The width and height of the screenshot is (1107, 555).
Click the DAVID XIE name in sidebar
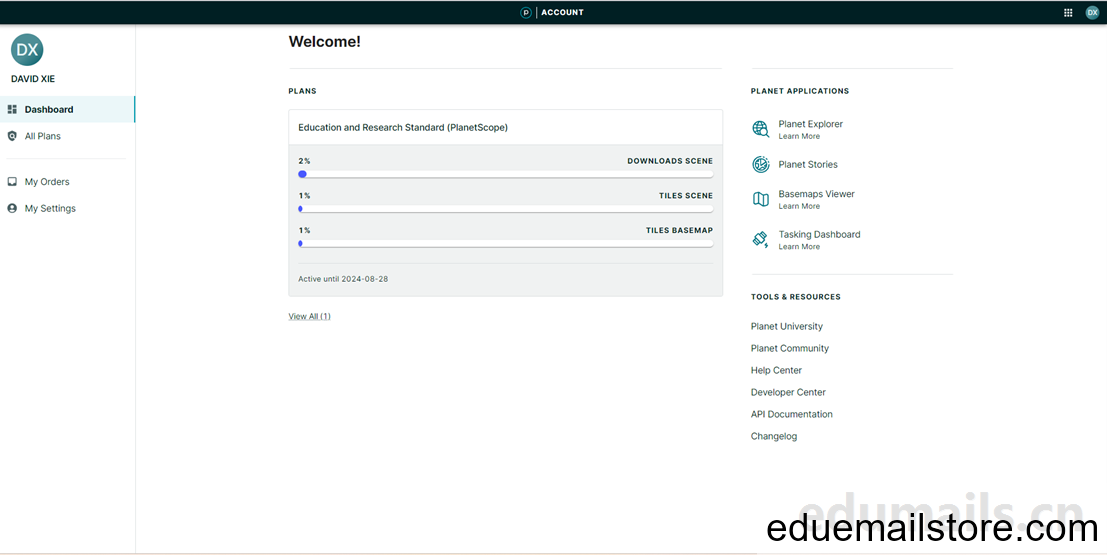(33, 79)
